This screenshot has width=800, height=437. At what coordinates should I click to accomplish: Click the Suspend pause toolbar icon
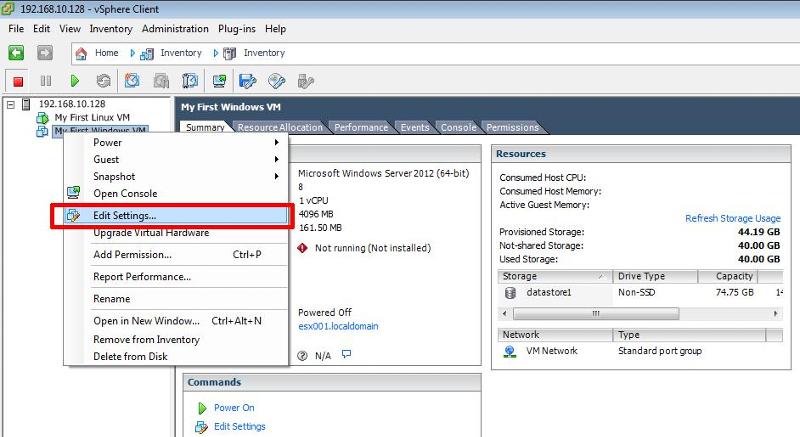(x=45, y=81)
